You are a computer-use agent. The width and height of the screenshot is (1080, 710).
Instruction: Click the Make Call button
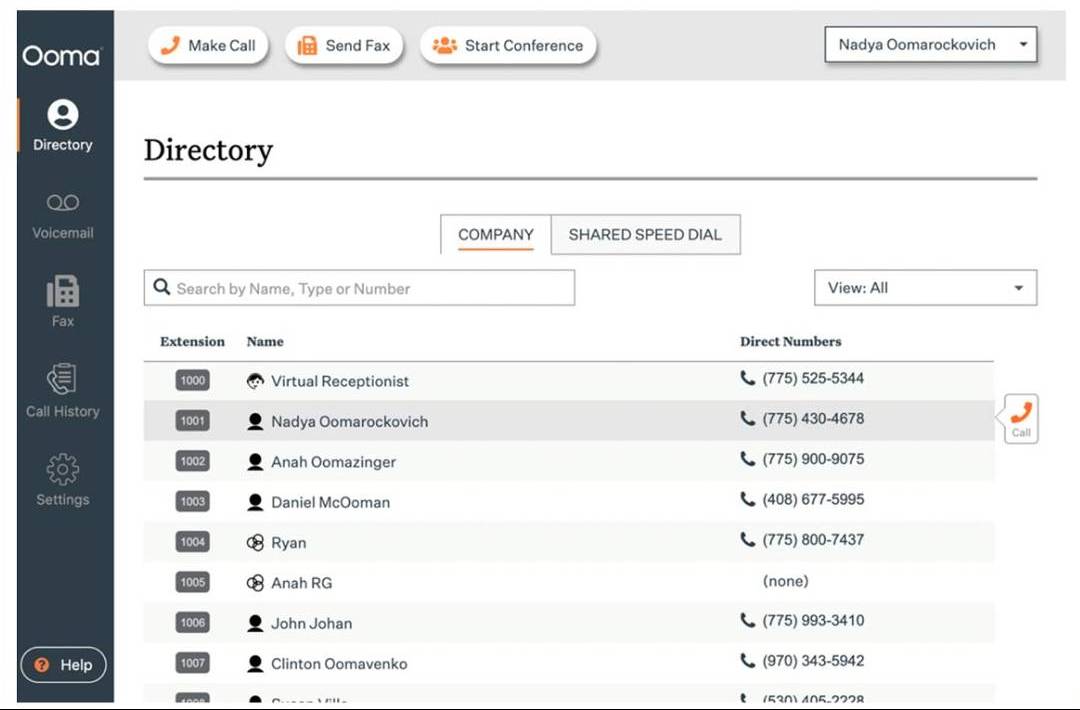point(208,45)
